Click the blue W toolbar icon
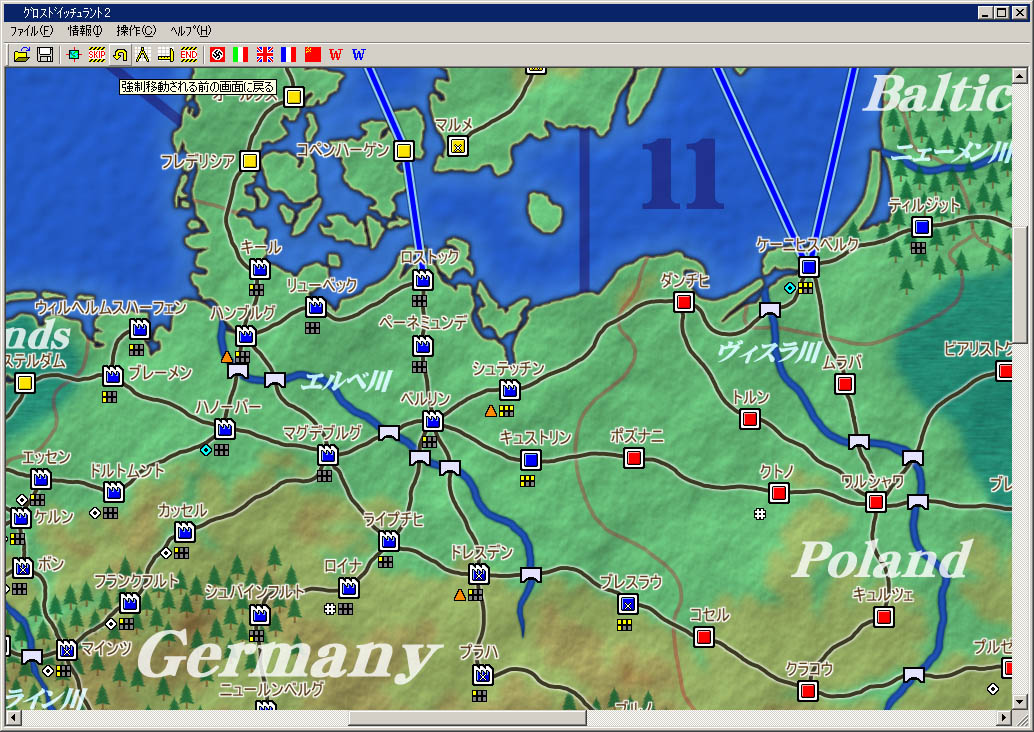This screenshot has height=732, width=1034. pos(359,54)
